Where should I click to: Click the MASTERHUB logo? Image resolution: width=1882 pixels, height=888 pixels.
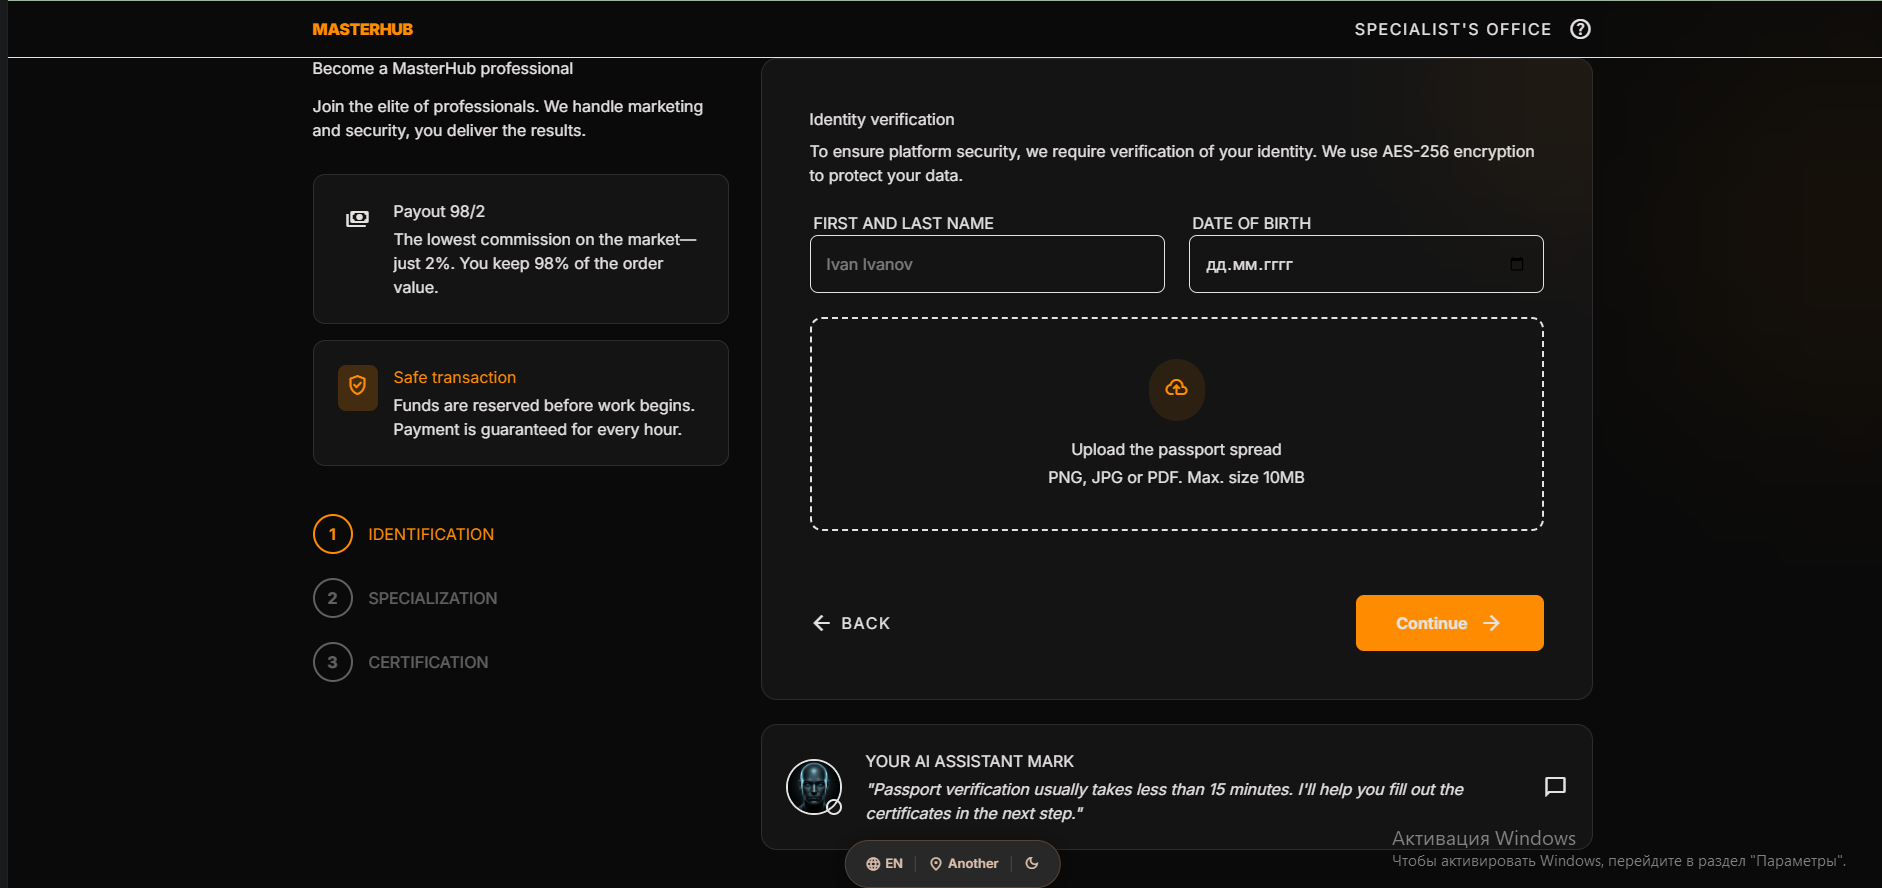tap(362, 29)
